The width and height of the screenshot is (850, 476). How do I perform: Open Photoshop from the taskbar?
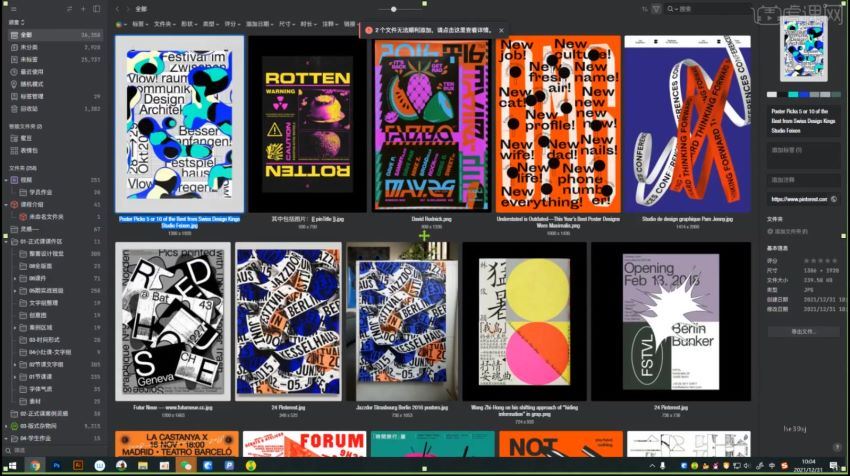(56, 466)
